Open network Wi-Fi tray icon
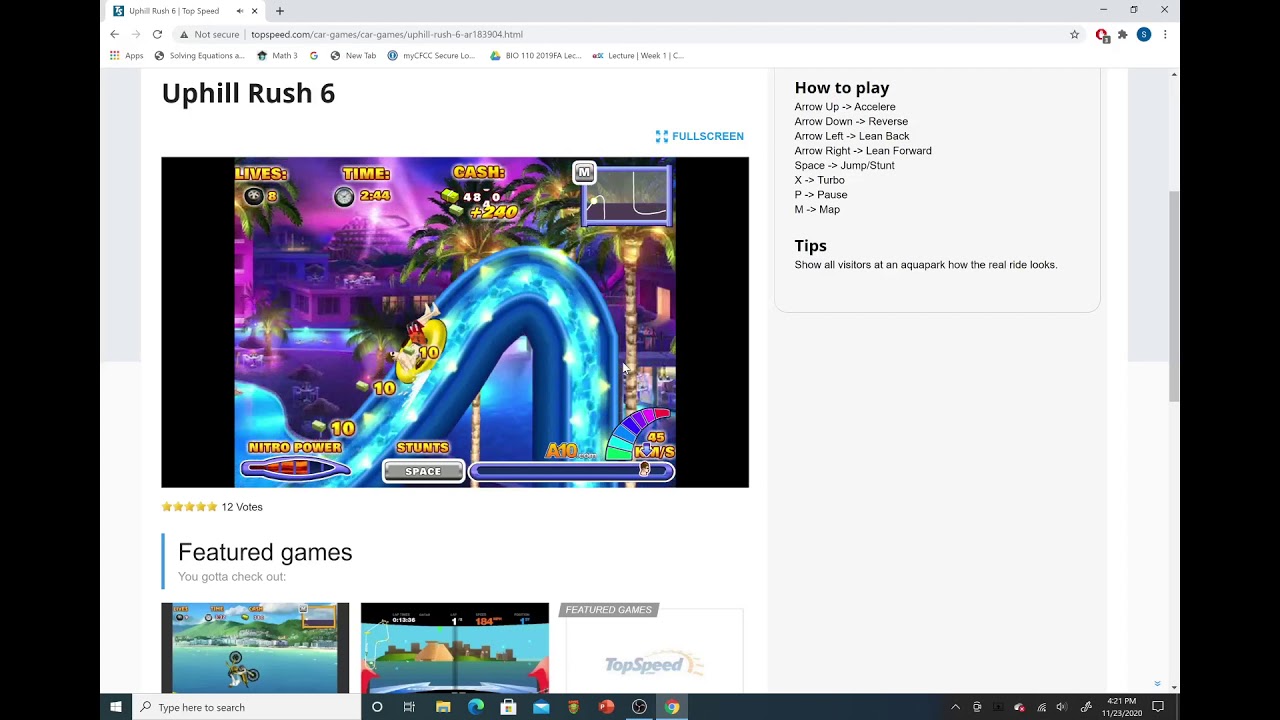The image size is (1280, 720). pos(1041,707)
